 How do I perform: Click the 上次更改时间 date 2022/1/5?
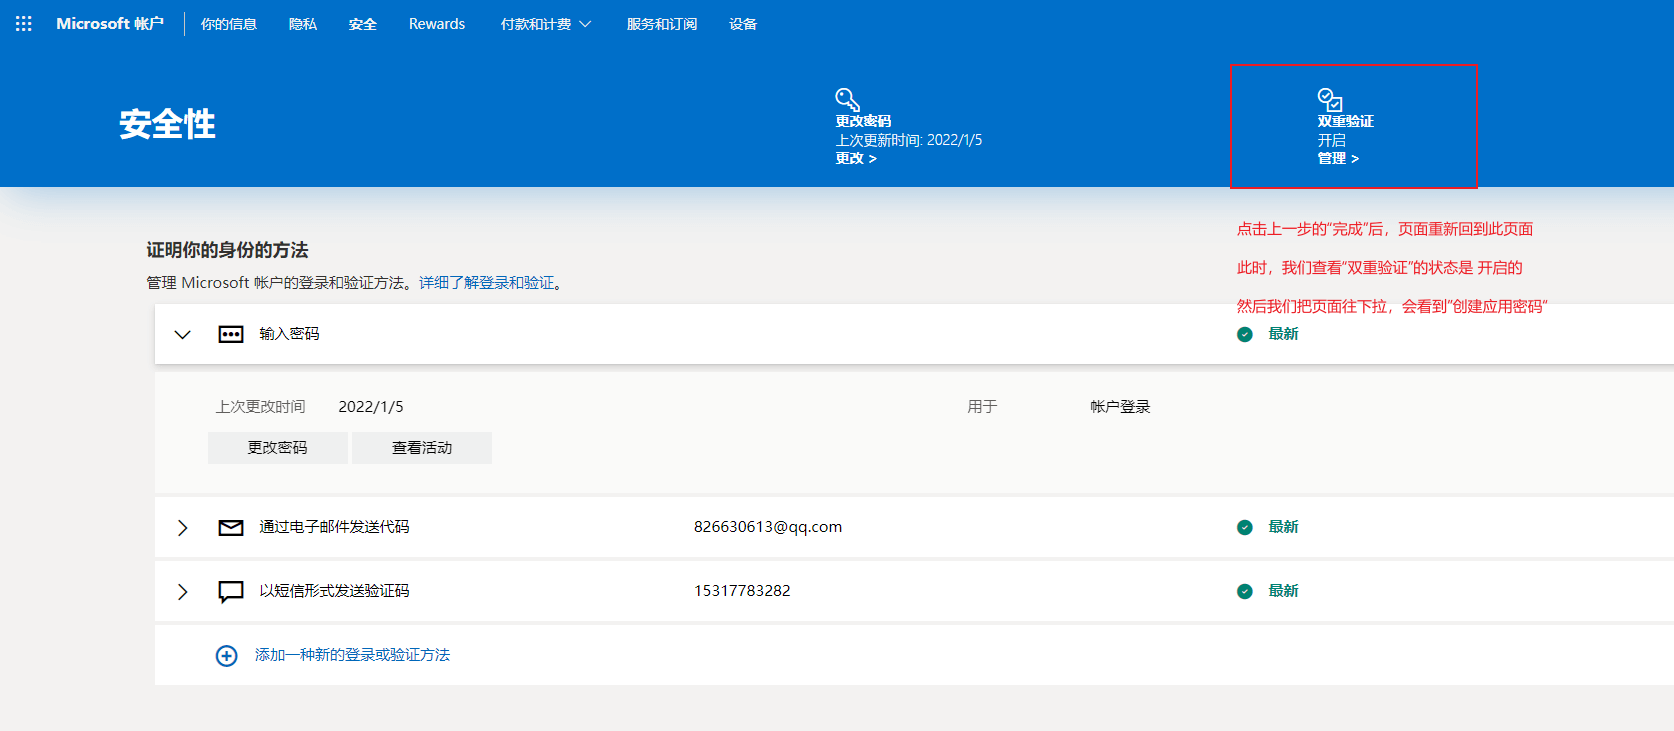click(x=371, y=407)
